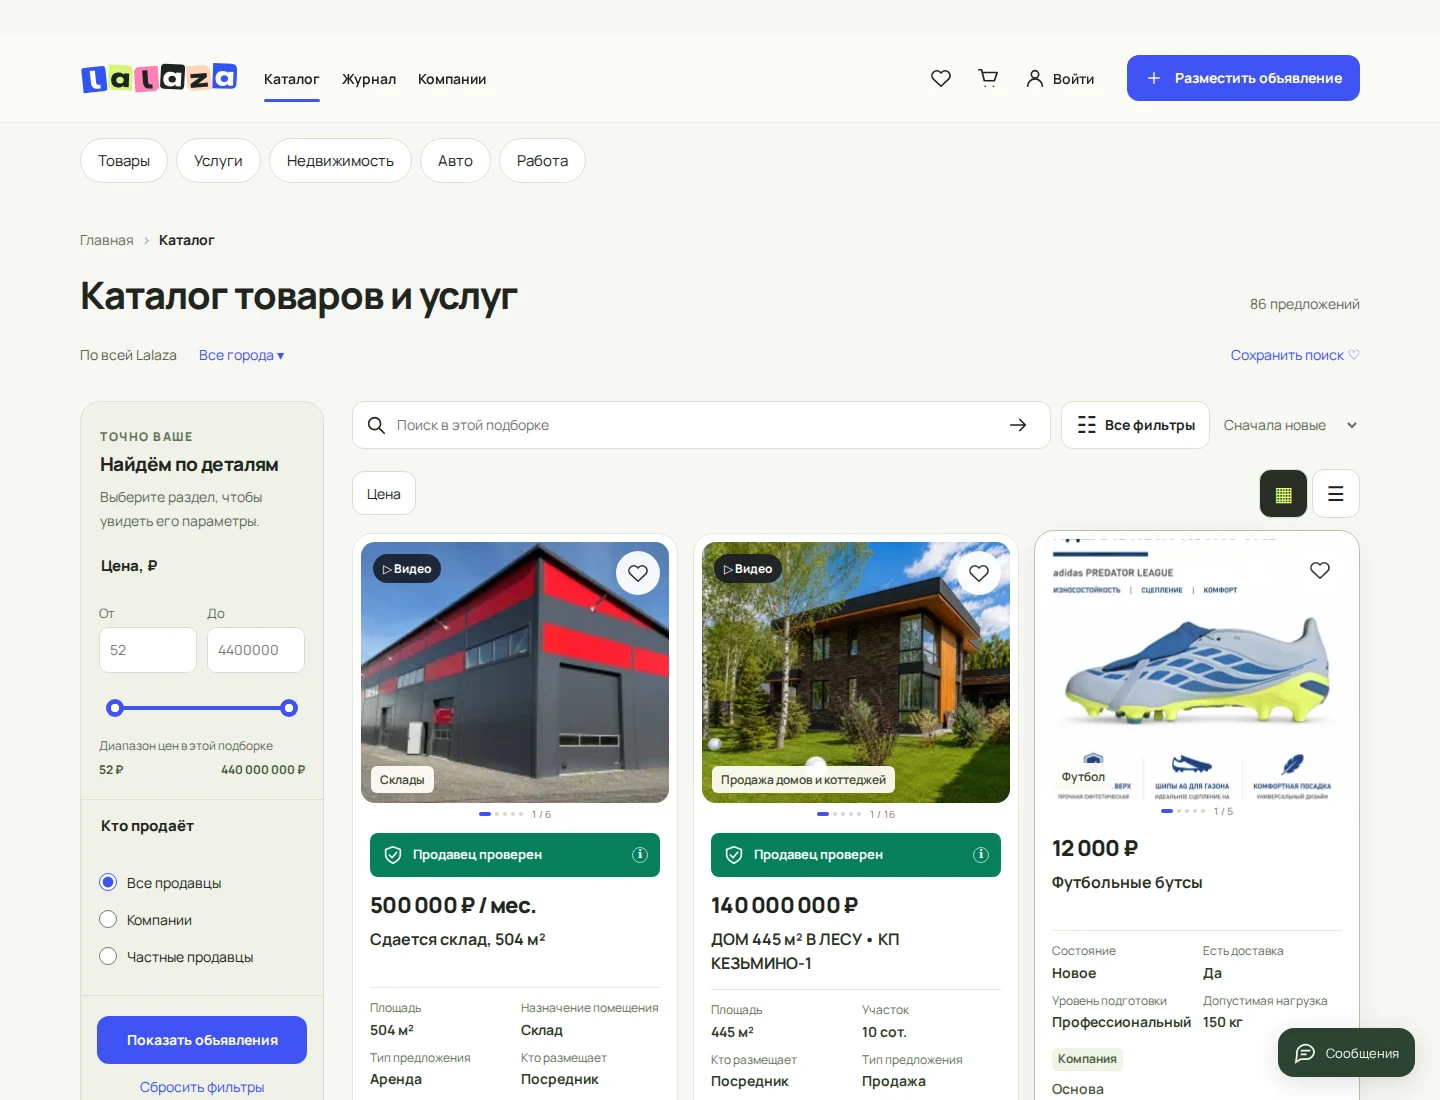Switch to list view layout
The image size is (1440, 1100).
(x=1335, y=493)
